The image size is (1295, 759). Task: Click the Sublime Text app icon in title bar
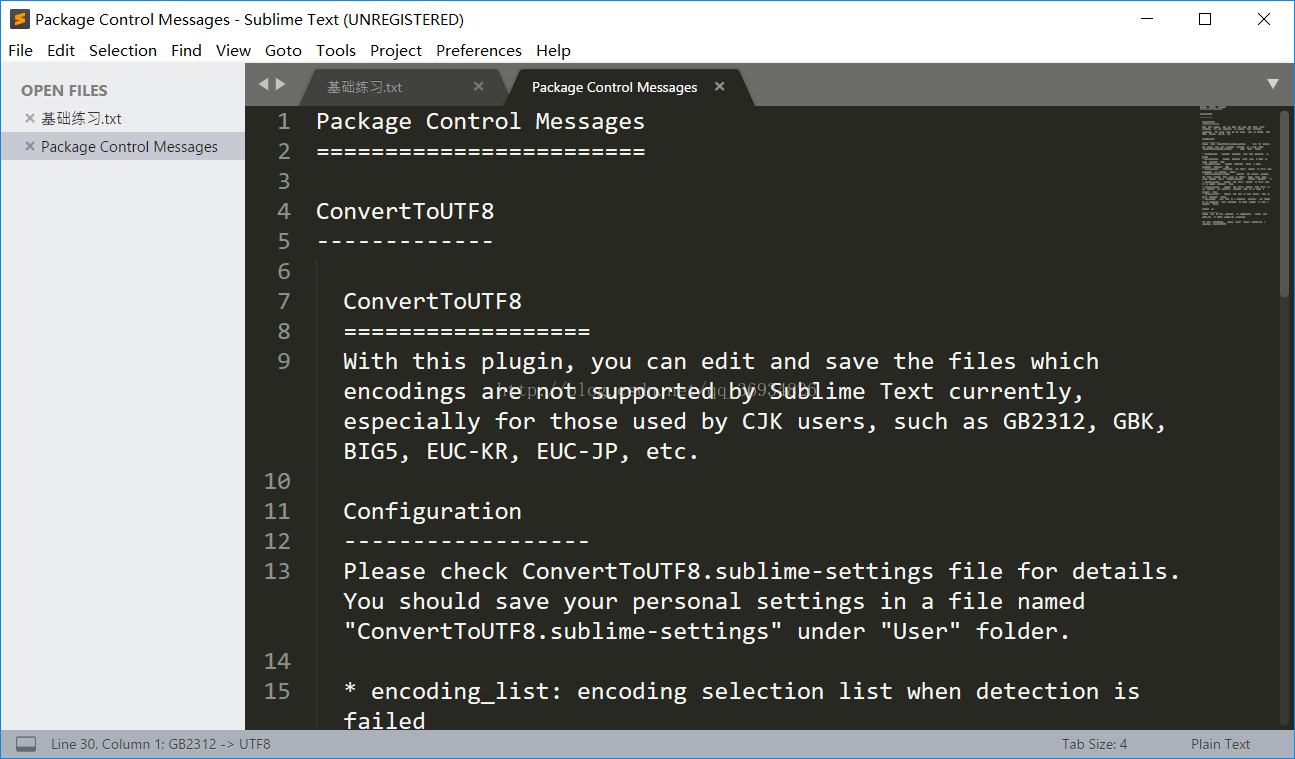tap(19, 19)
